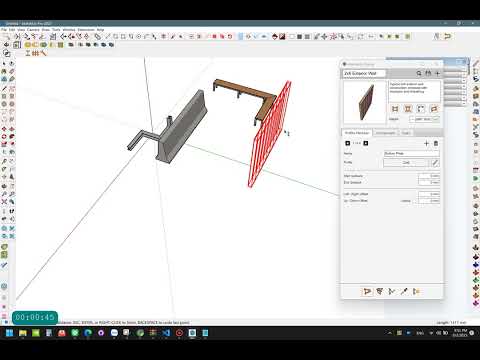Activate the Orbit tool

coord(4,186)
